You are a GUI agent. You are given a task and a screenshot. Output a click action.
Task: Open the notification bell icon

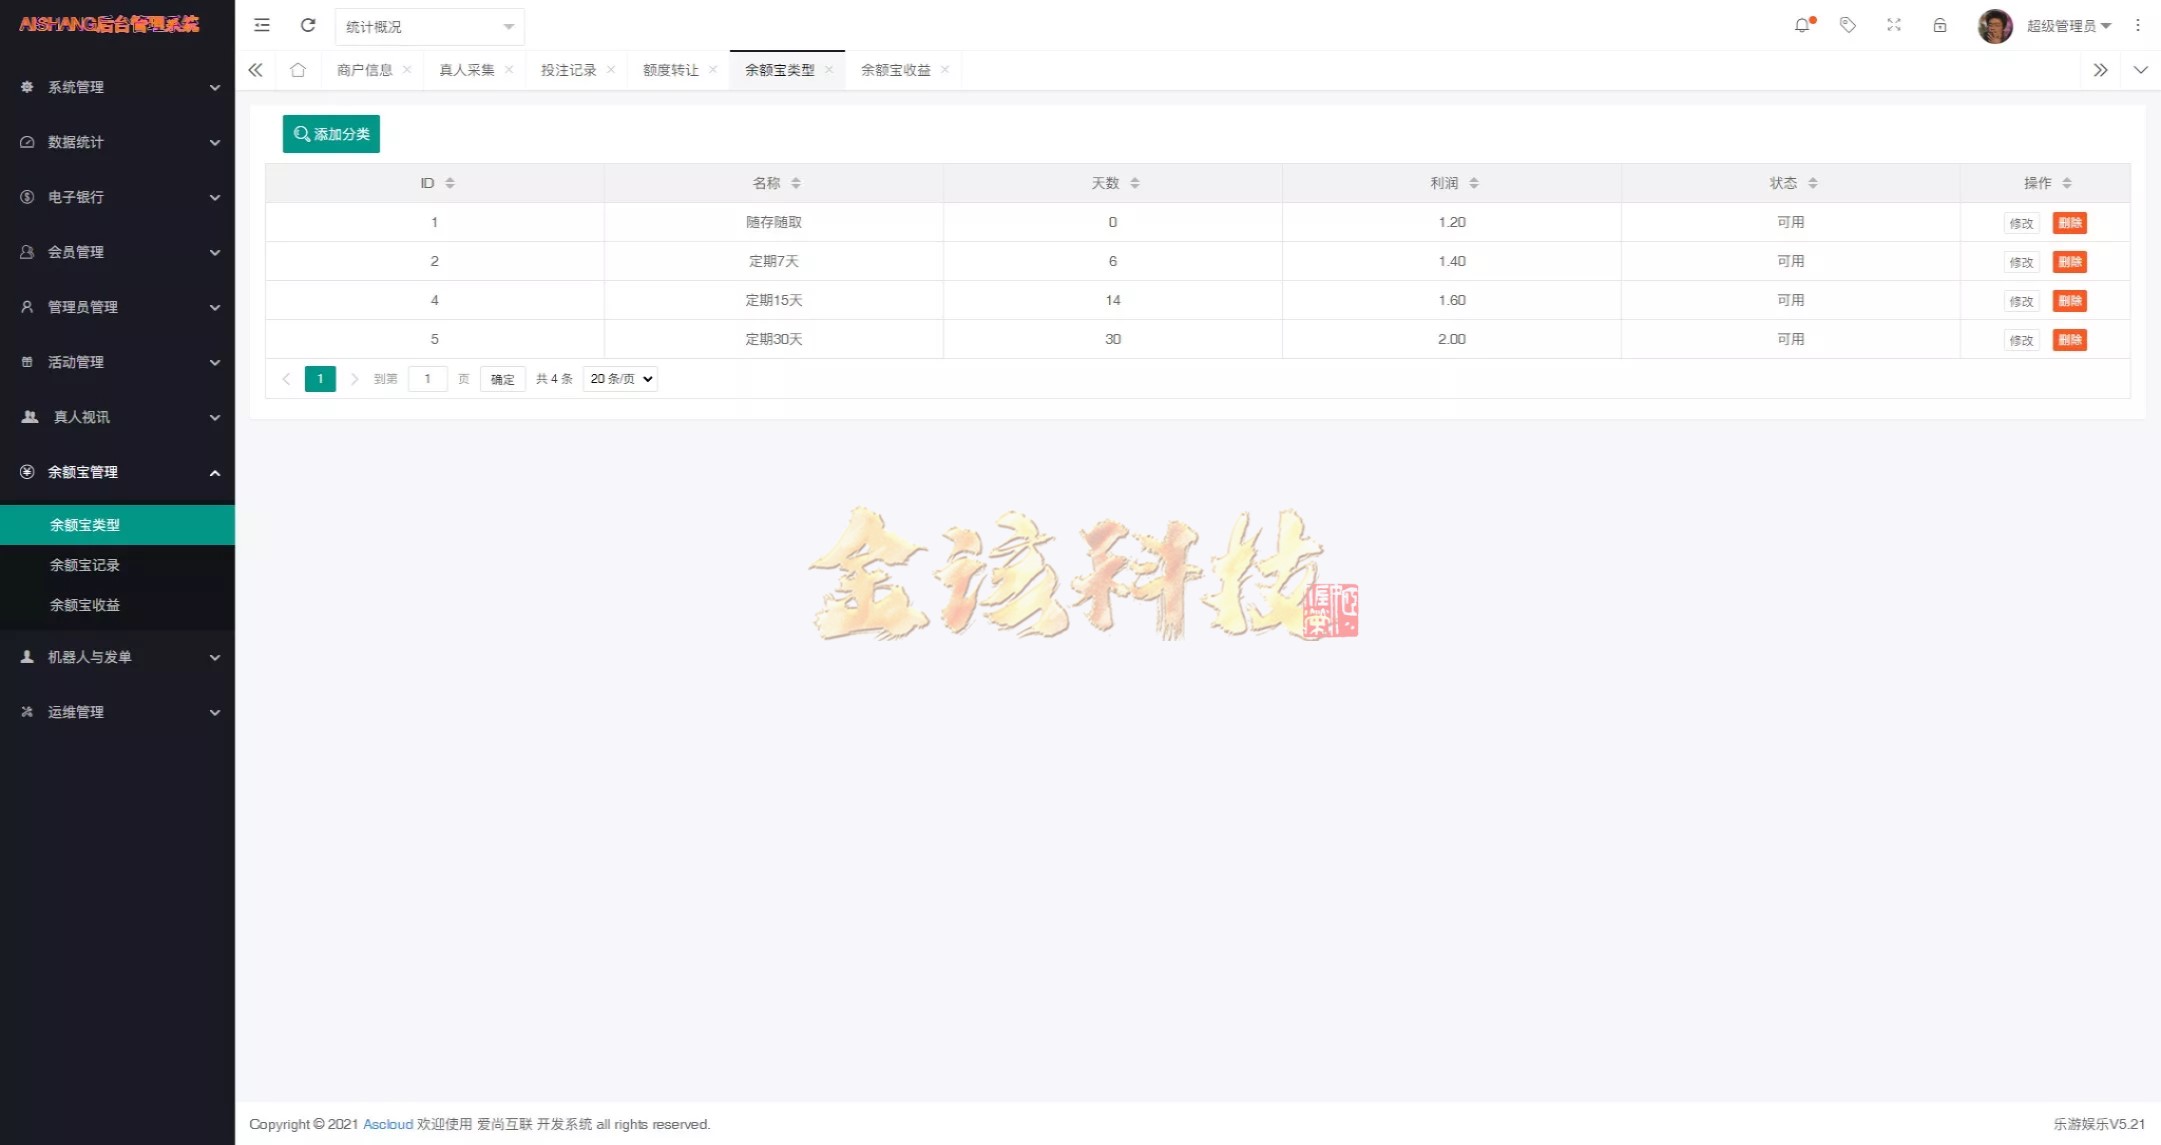click(1803, 25)
